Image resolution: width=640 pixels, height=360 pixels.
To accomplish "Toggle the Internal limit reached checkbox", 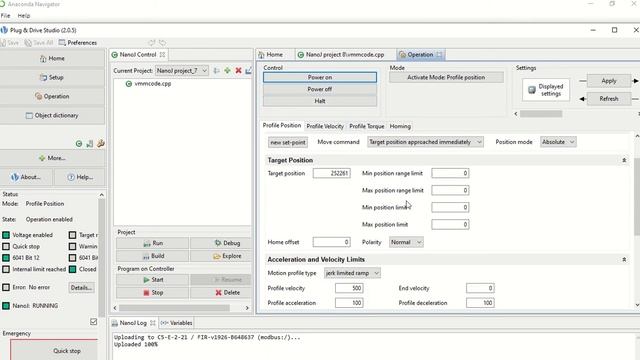I will pyautogui.click(x=6, y=269).
